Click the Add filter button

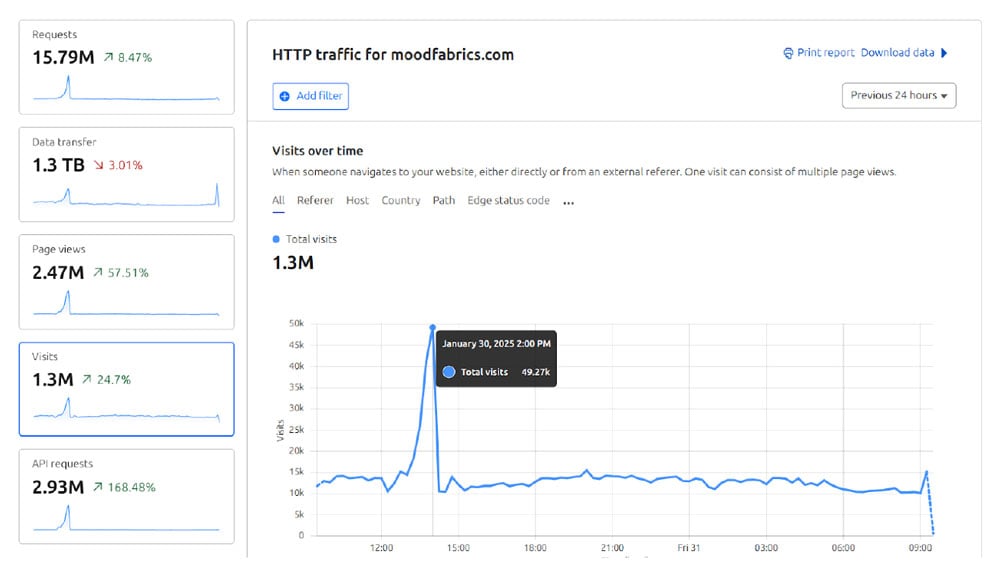point(310,96)
